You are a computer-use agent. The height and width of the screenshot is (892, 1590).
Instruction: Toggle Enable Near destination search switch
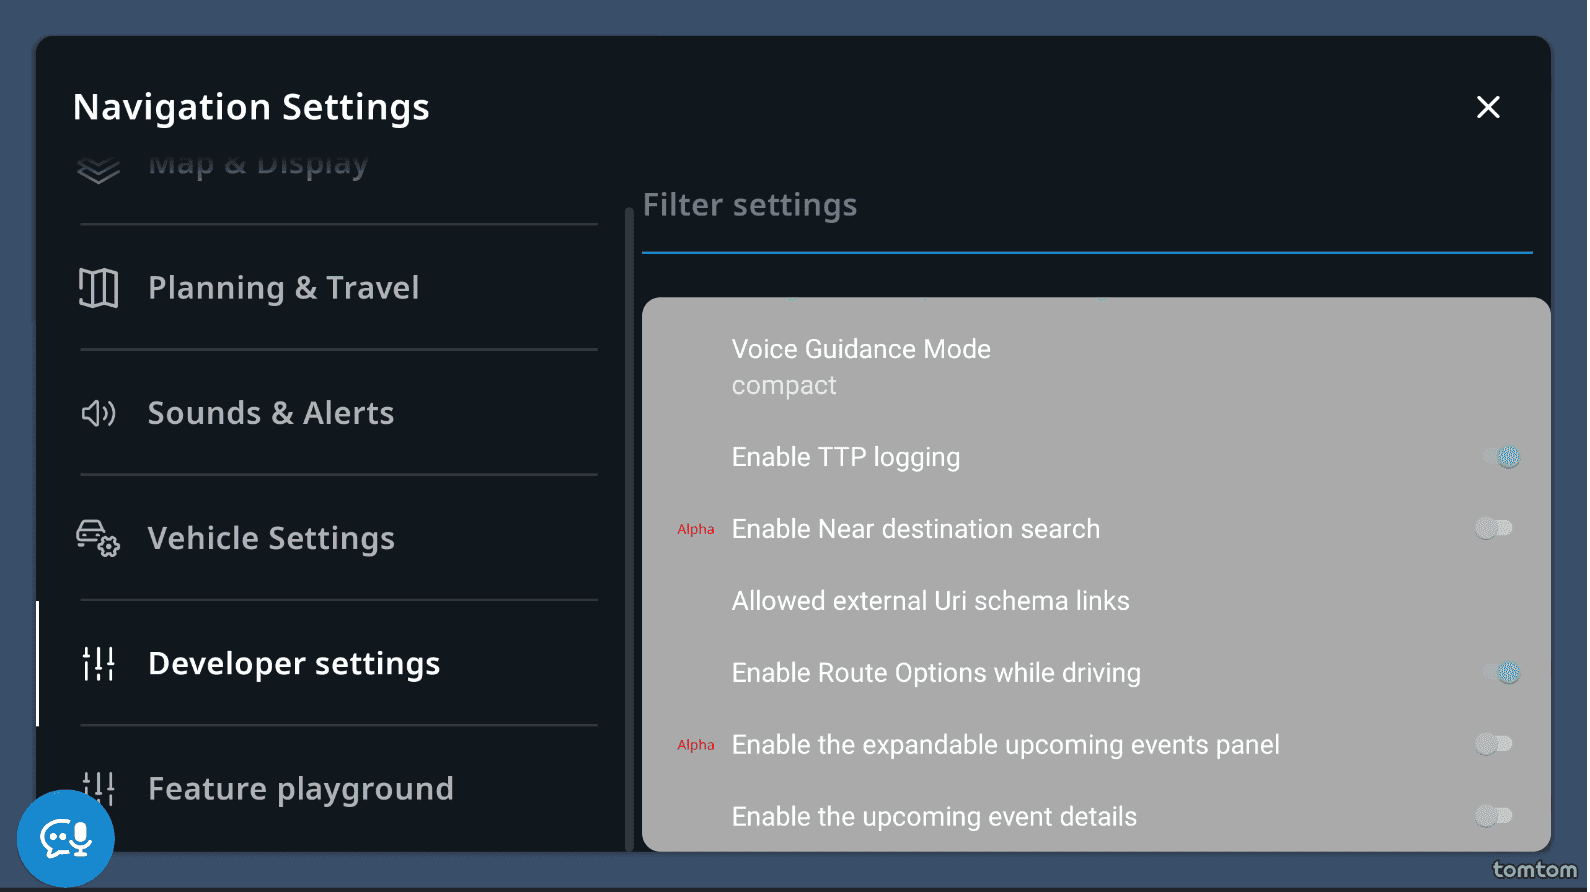pyautogui.click(x=1494, y=528)
